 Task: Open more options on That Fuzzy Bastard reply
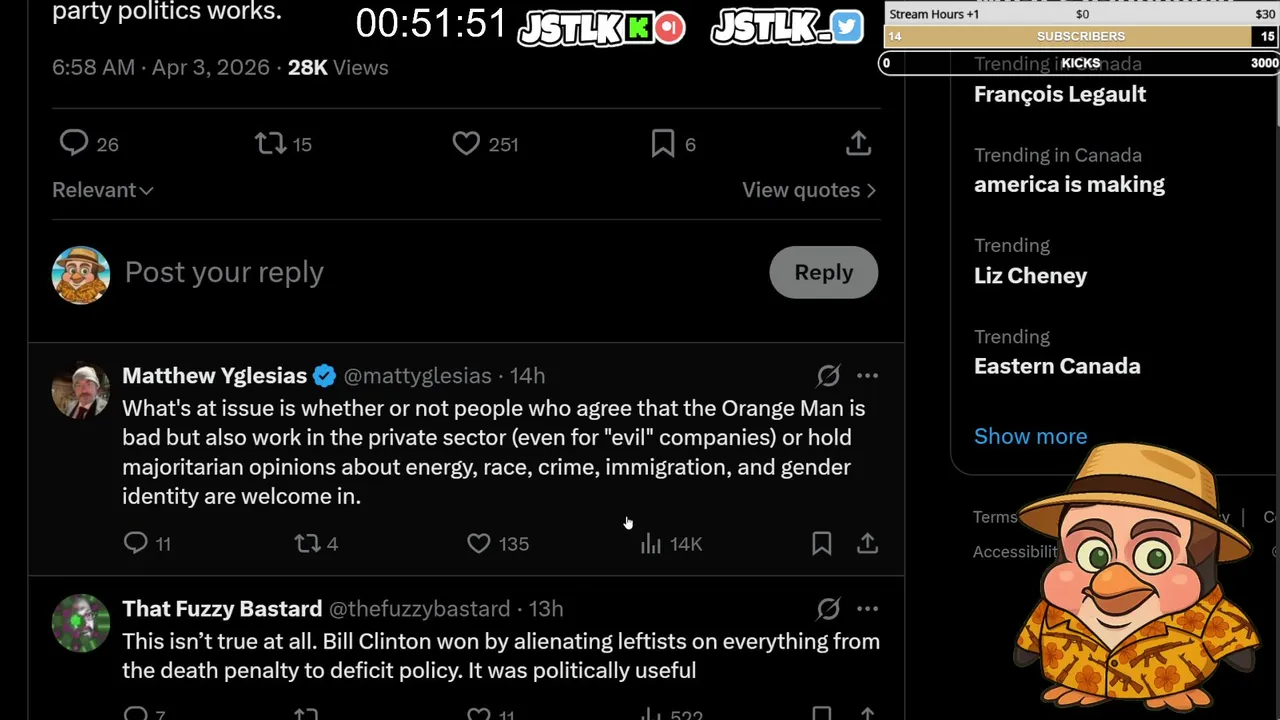click(x=867, y=609)
